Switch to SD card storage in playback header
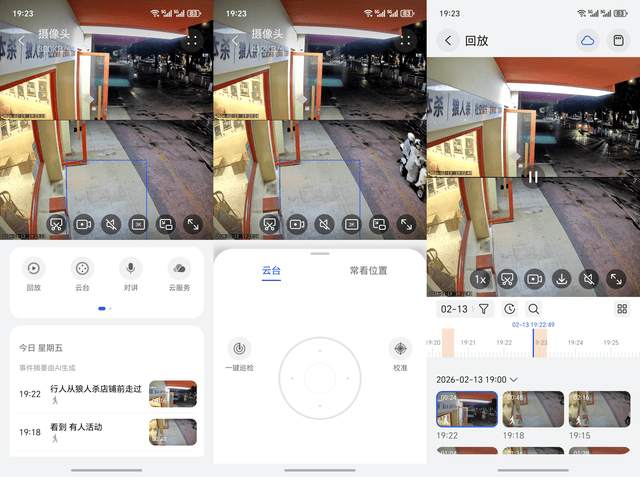 click(620, 41)
